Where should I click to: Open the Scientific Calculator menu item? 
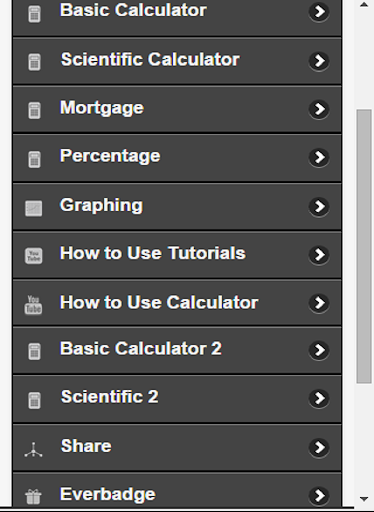(177, 61)
